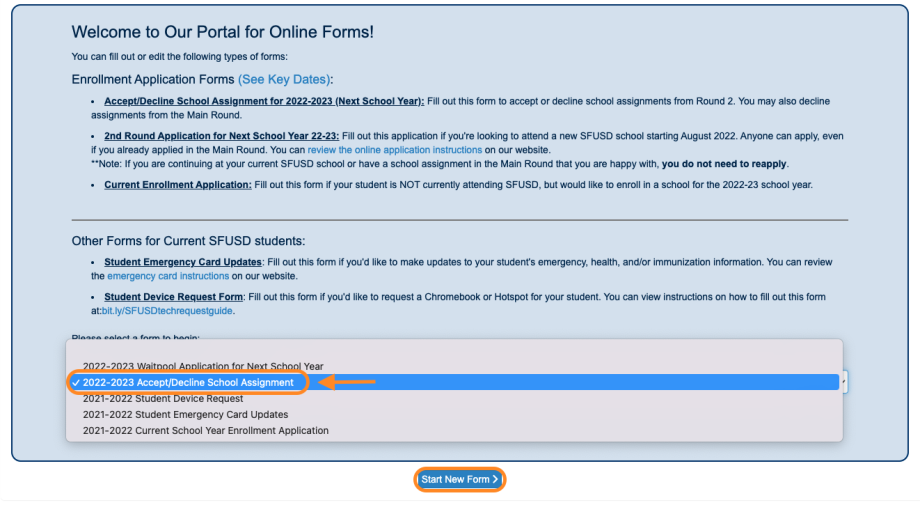Choose 2021-2022 Current School Year Enrollment Application
This screenshot has width=920, height=505.
tap(205, 430)
